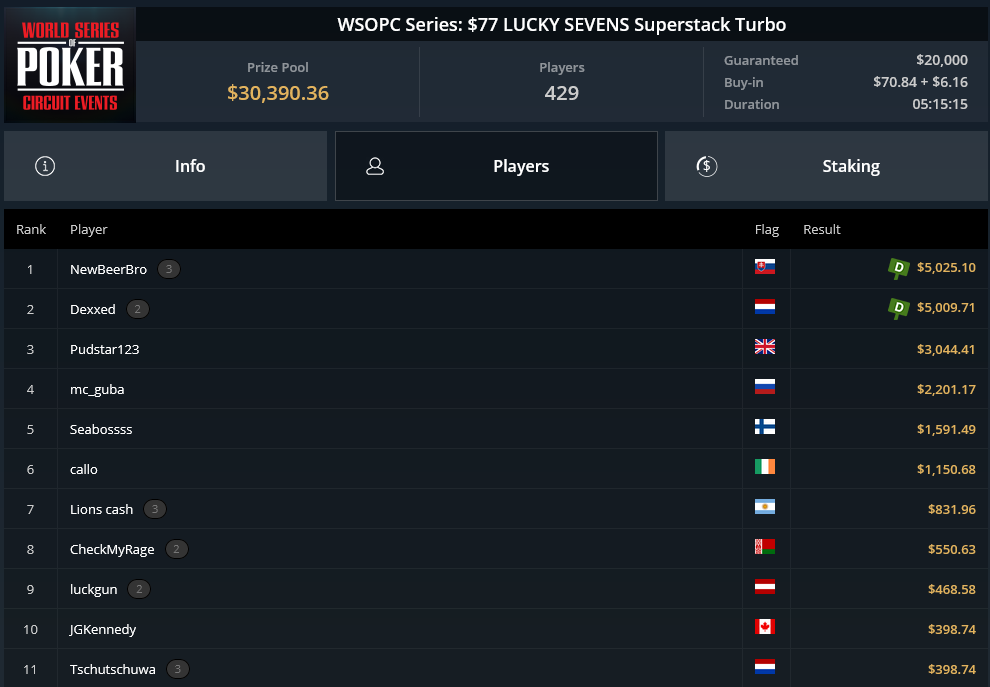The image size is (990, 687).
Task: Switch to the Staking tab
Action: (826, 166)
